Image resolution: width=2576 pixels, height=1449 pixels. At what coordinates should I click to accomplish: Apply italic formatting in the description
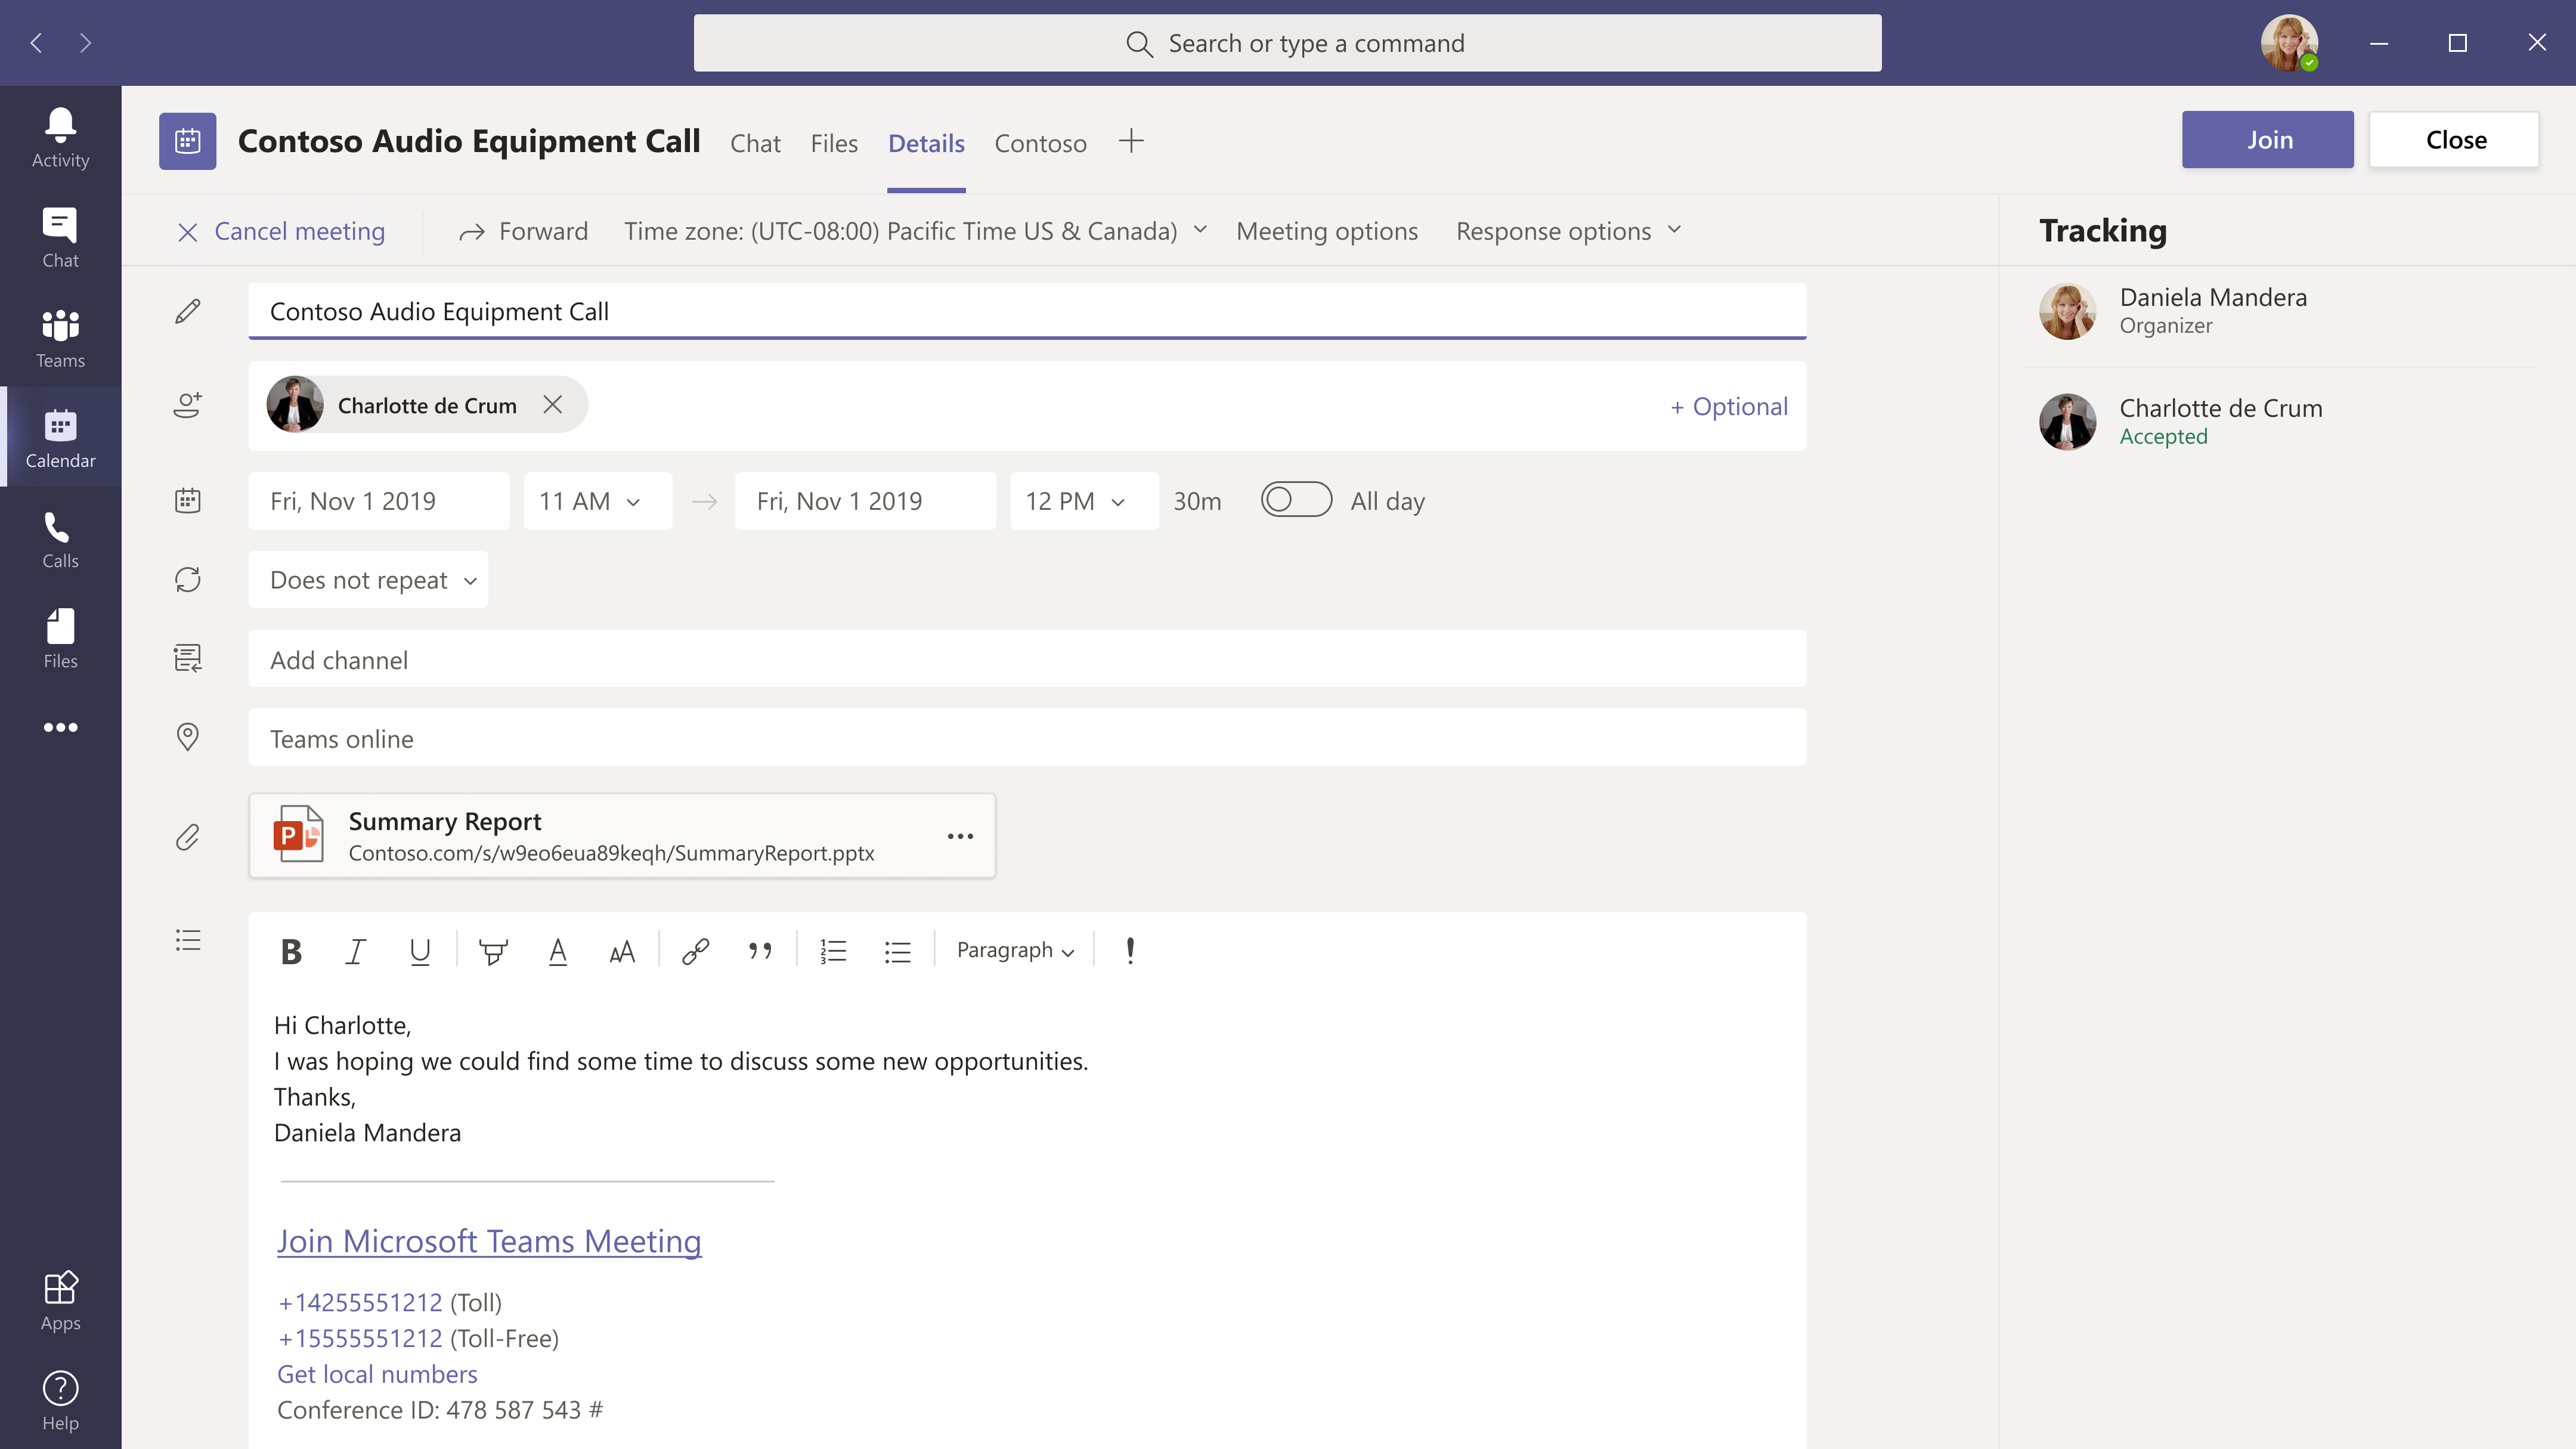(355, 950)
